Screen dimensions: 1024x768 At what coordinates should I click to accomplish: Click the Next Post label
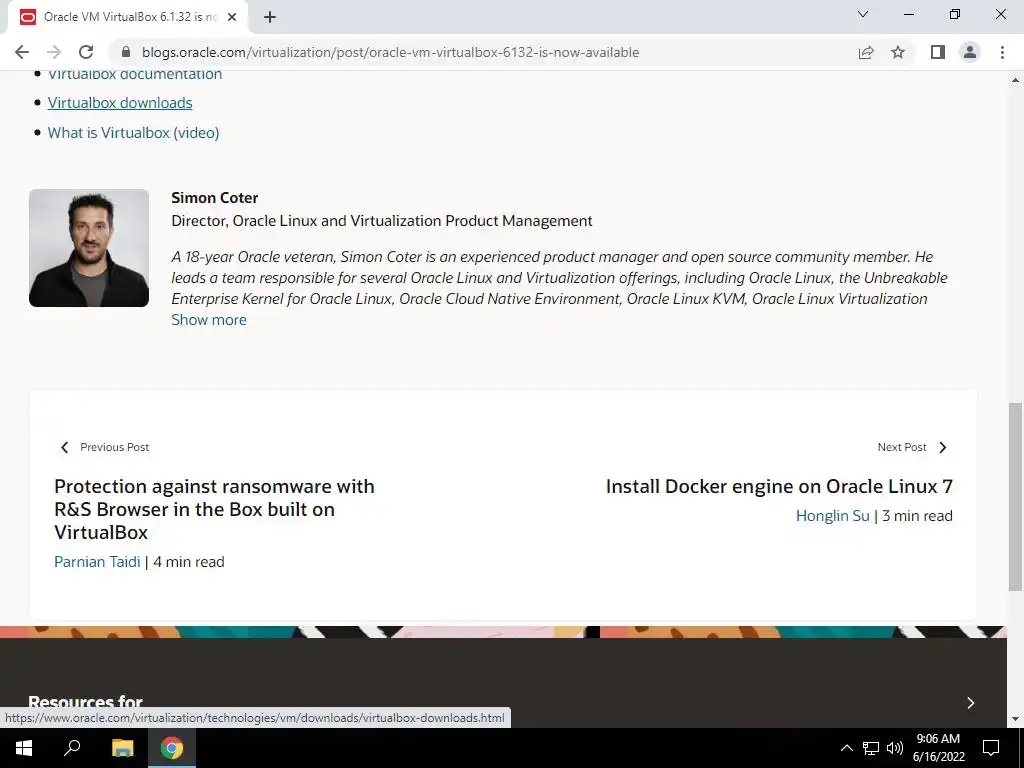[902, 447]
